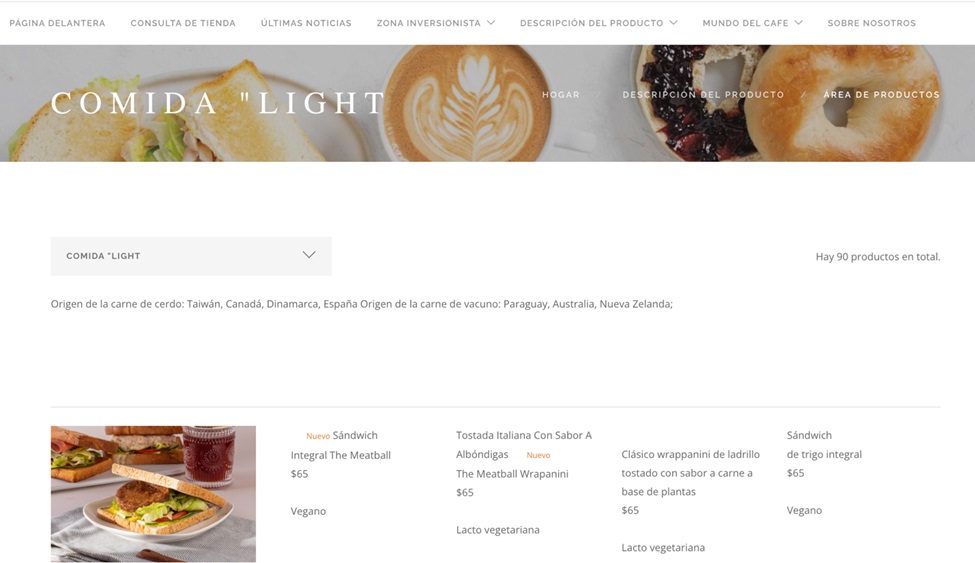The width and height of the screenshot is (975, 563).
Task: Open The Meatball Wrapanini product
Action: (x=512, y=473)
